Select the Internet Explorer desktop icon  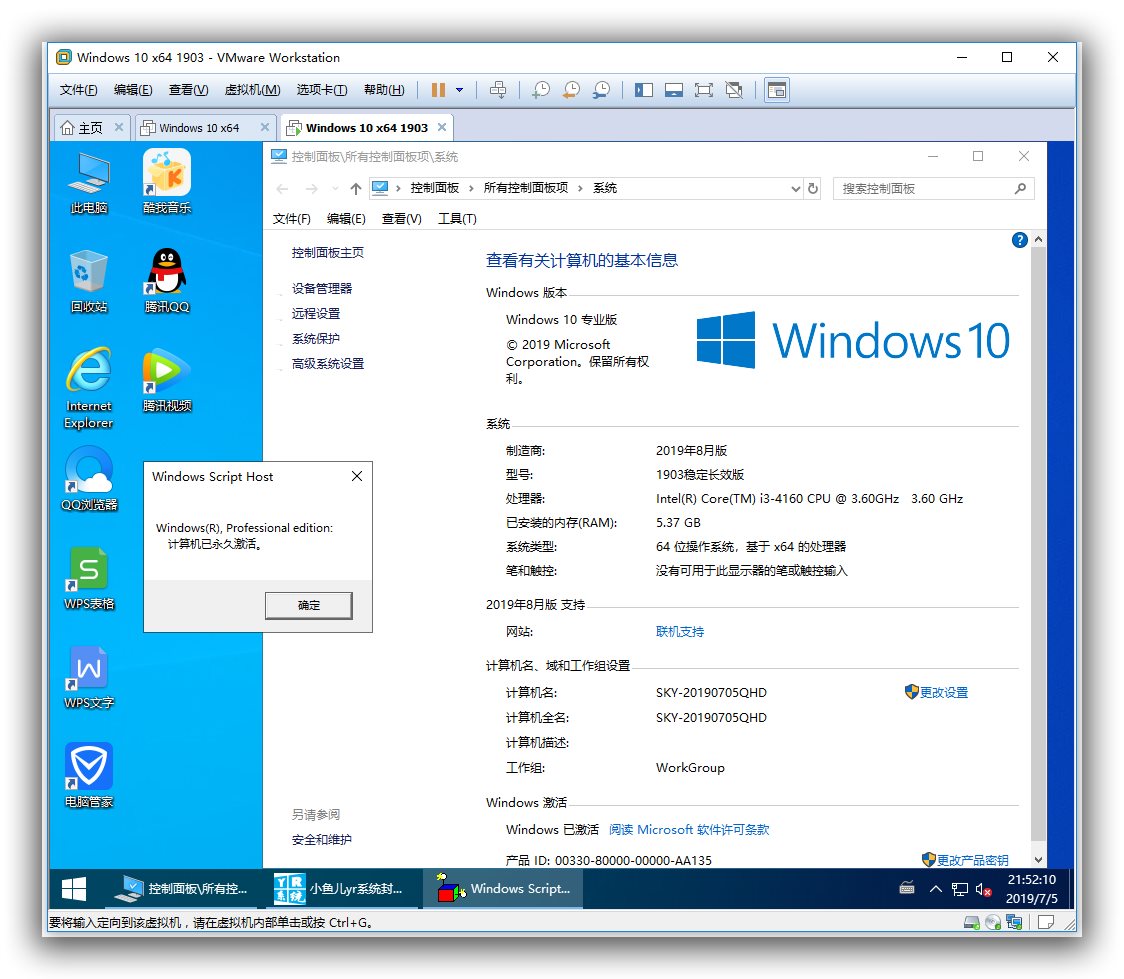coord(89,388)
